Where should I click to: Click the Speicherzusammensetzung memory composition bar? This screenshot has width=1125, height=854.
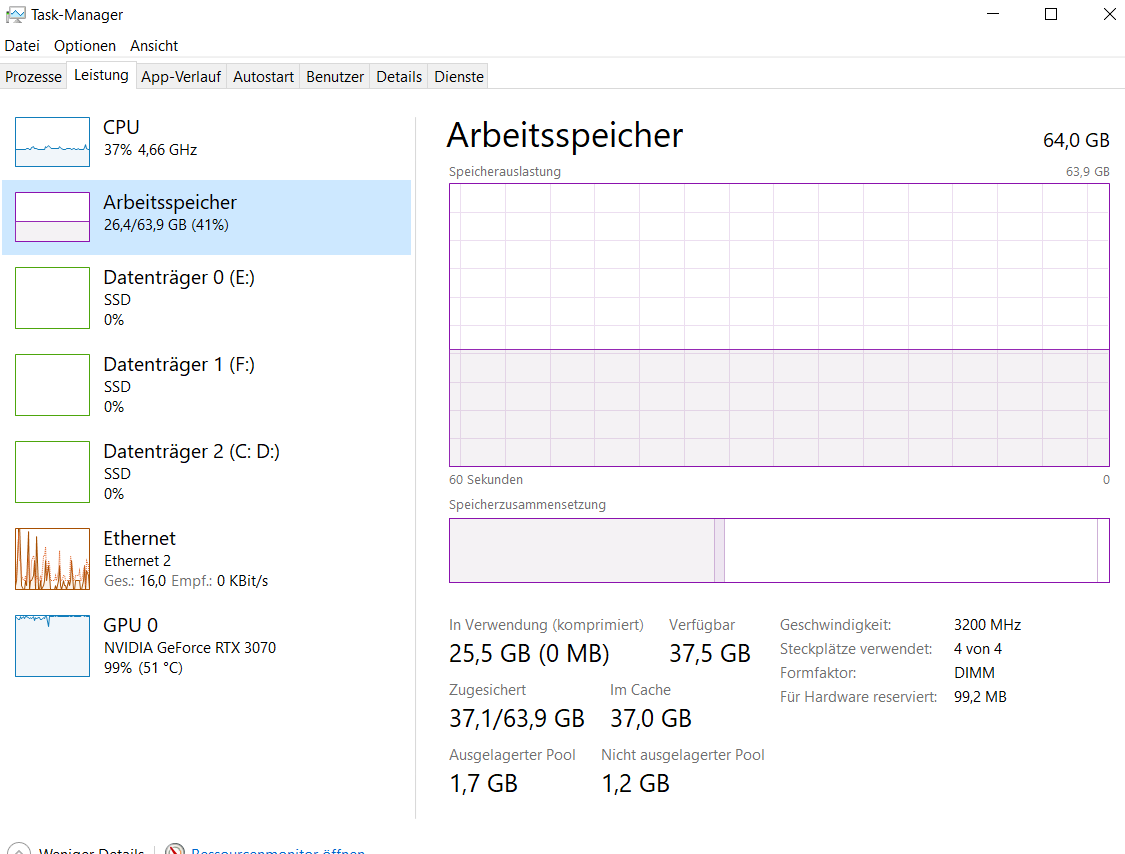coord(779,550)
